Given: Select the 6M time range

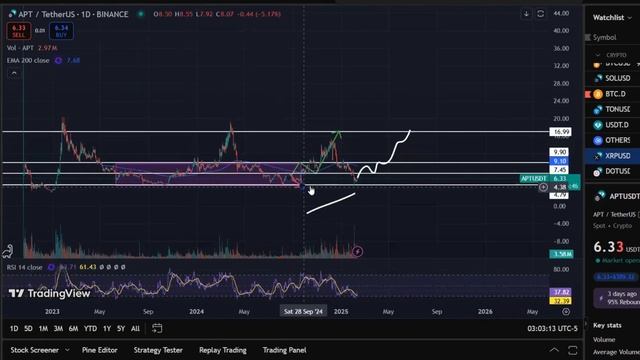Looking at the screenshot, I should (x=73, y=329).
